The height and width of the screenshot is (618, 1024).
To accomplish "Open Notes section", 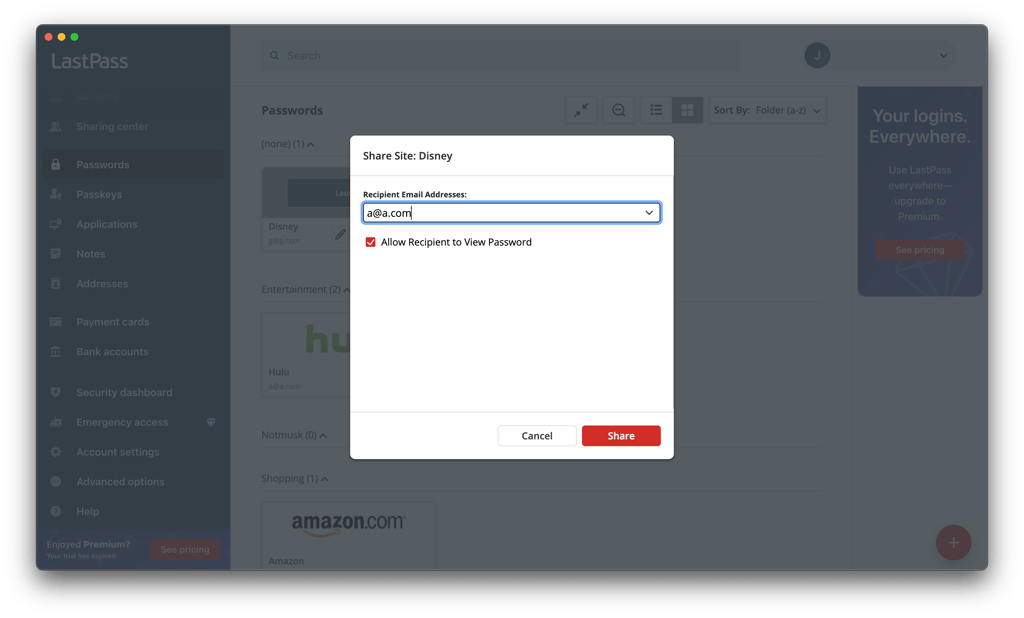I will pos(90,254).
